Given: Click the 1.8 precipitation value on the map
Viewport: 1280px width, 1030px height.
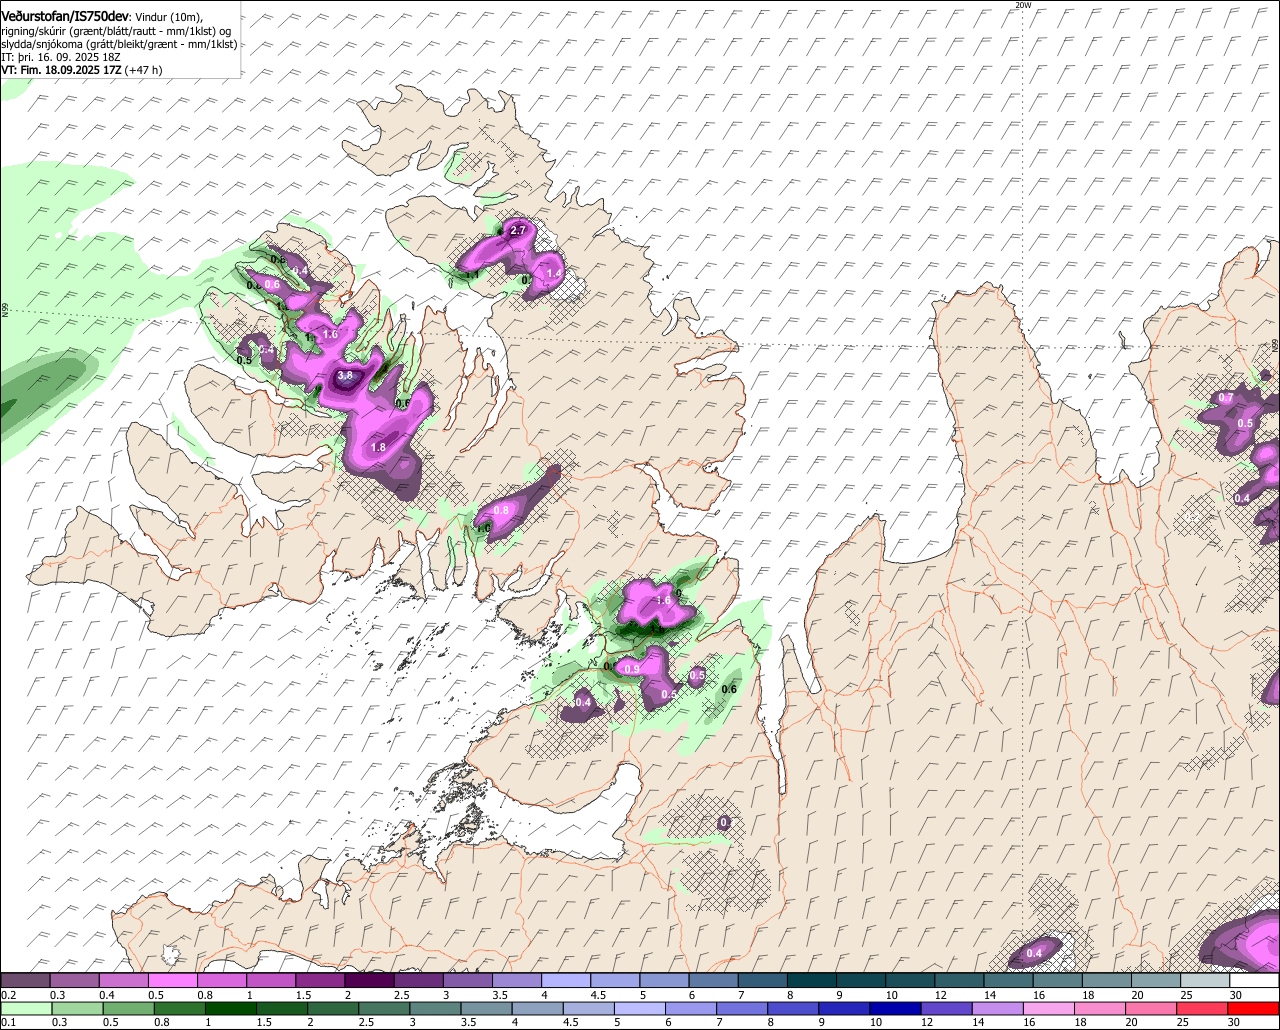Looking at the screenshot, I should click(378, 448).
